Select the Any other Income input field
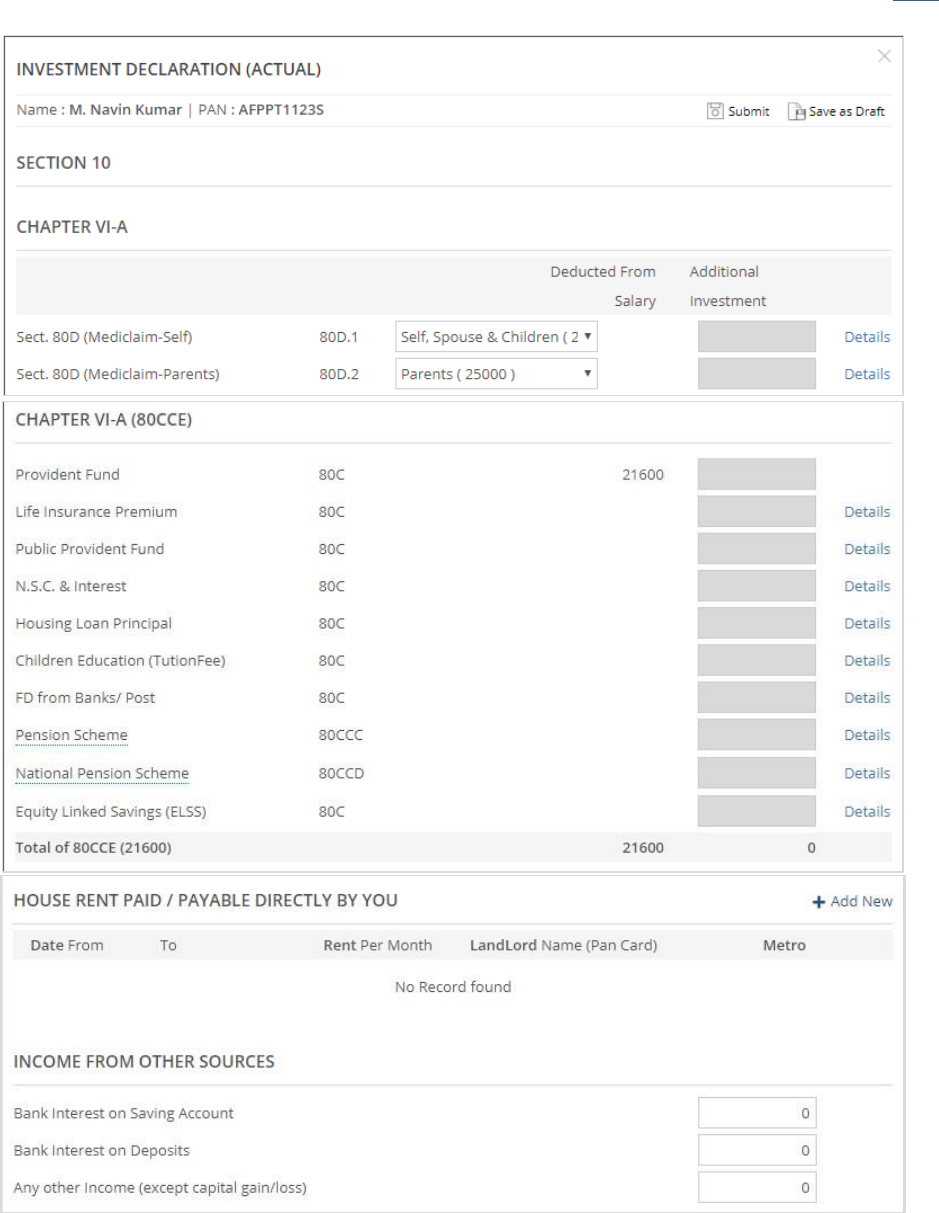 (756, 1188)
